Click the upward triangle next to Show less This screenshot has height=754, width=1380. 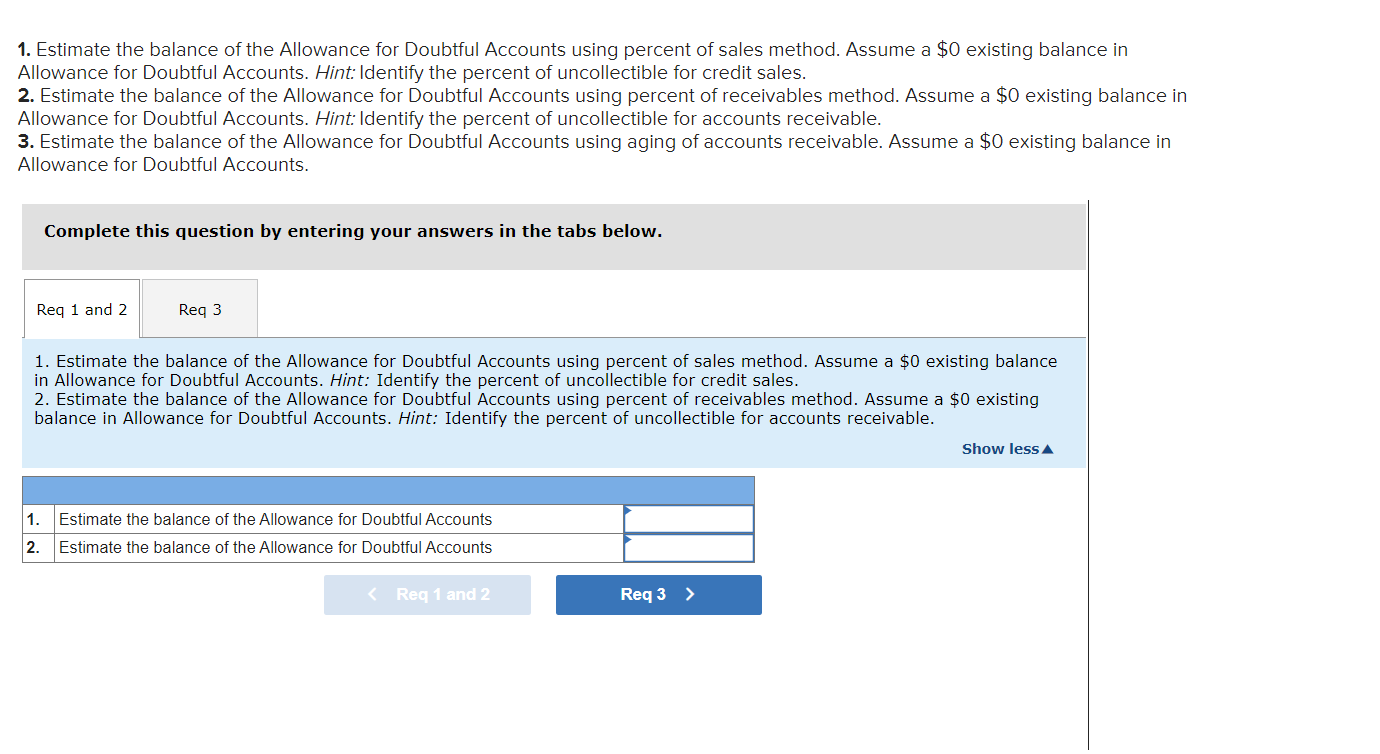pyautogui.click(x=1046, y=448)
